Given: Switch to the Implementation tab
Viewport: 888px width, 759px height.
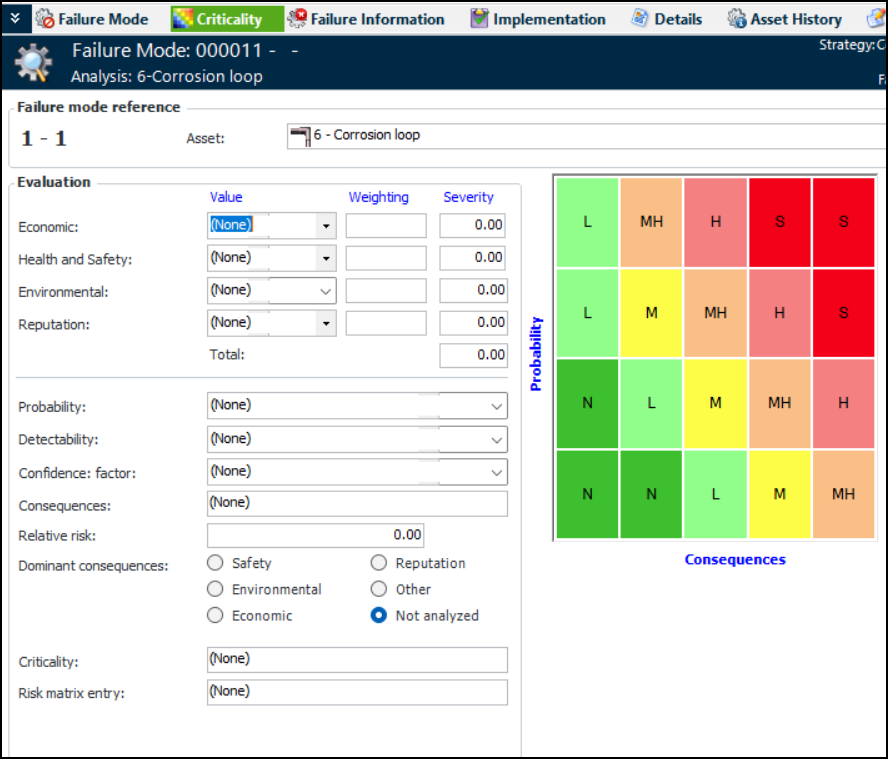Looking at the screenshot, I should 549,19.
